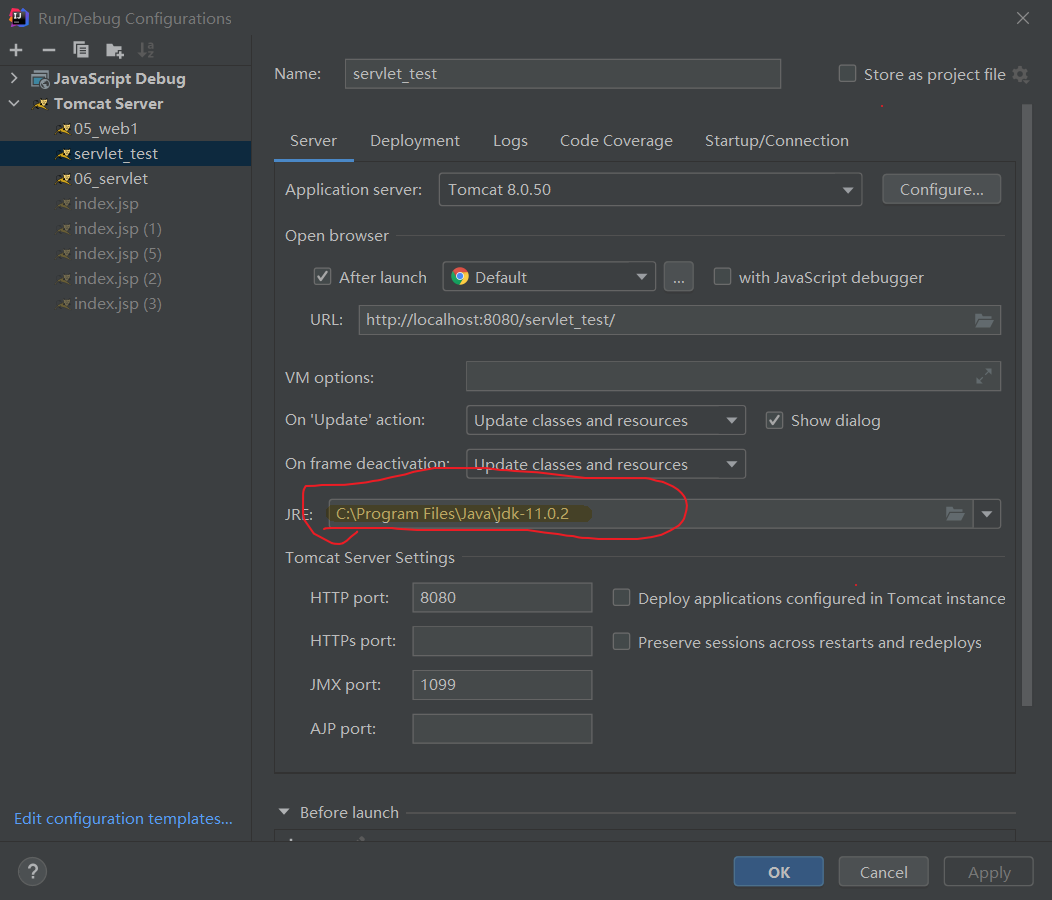
Task: Open the On 'Update' action dropdown
Action: point(606,420)
